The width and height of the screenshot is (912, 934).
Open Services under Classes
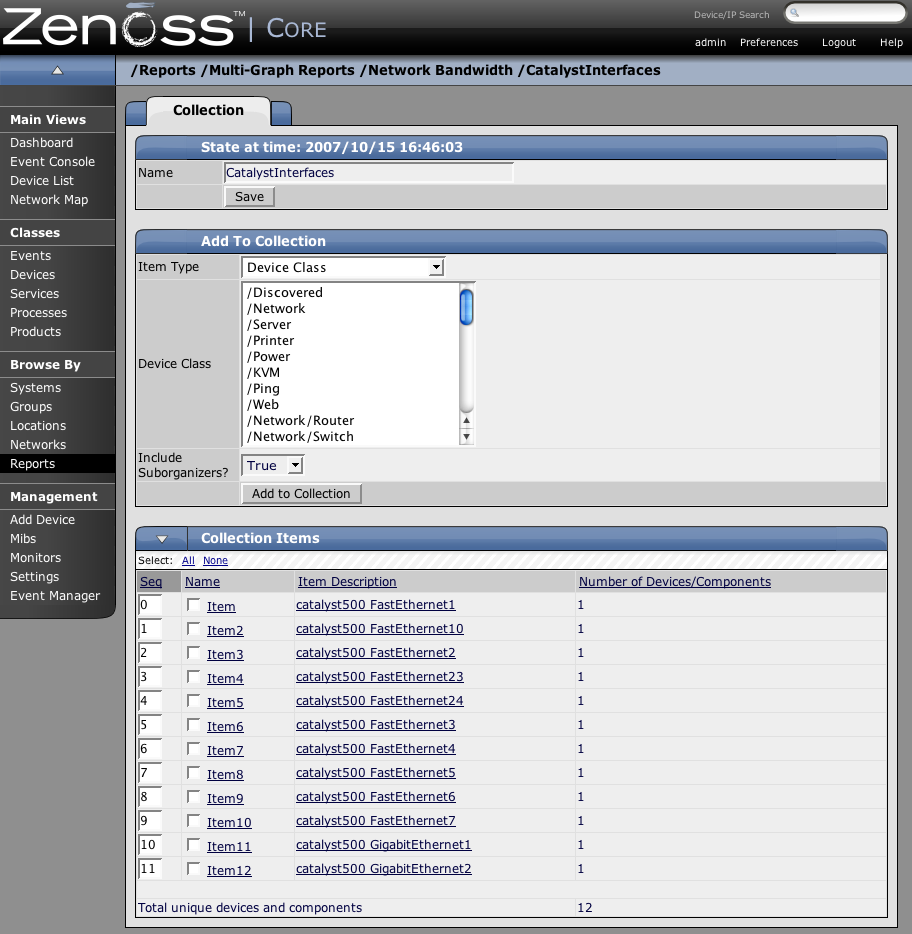pos(35,294)
